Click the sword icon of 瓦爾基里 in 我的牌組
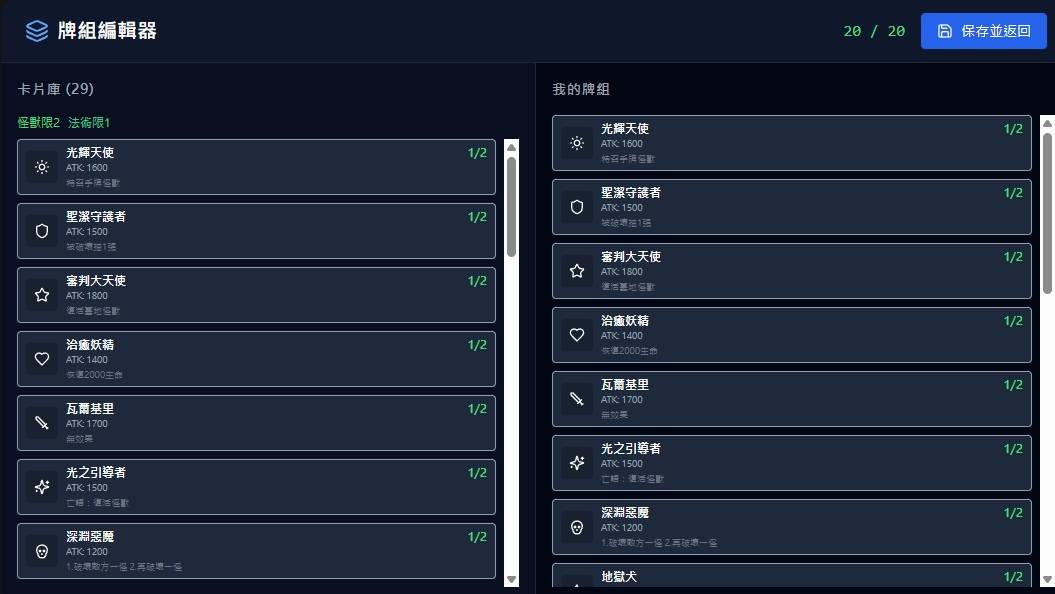Image resolution: width=1055 pixels, height=594 pixels. 577,399
